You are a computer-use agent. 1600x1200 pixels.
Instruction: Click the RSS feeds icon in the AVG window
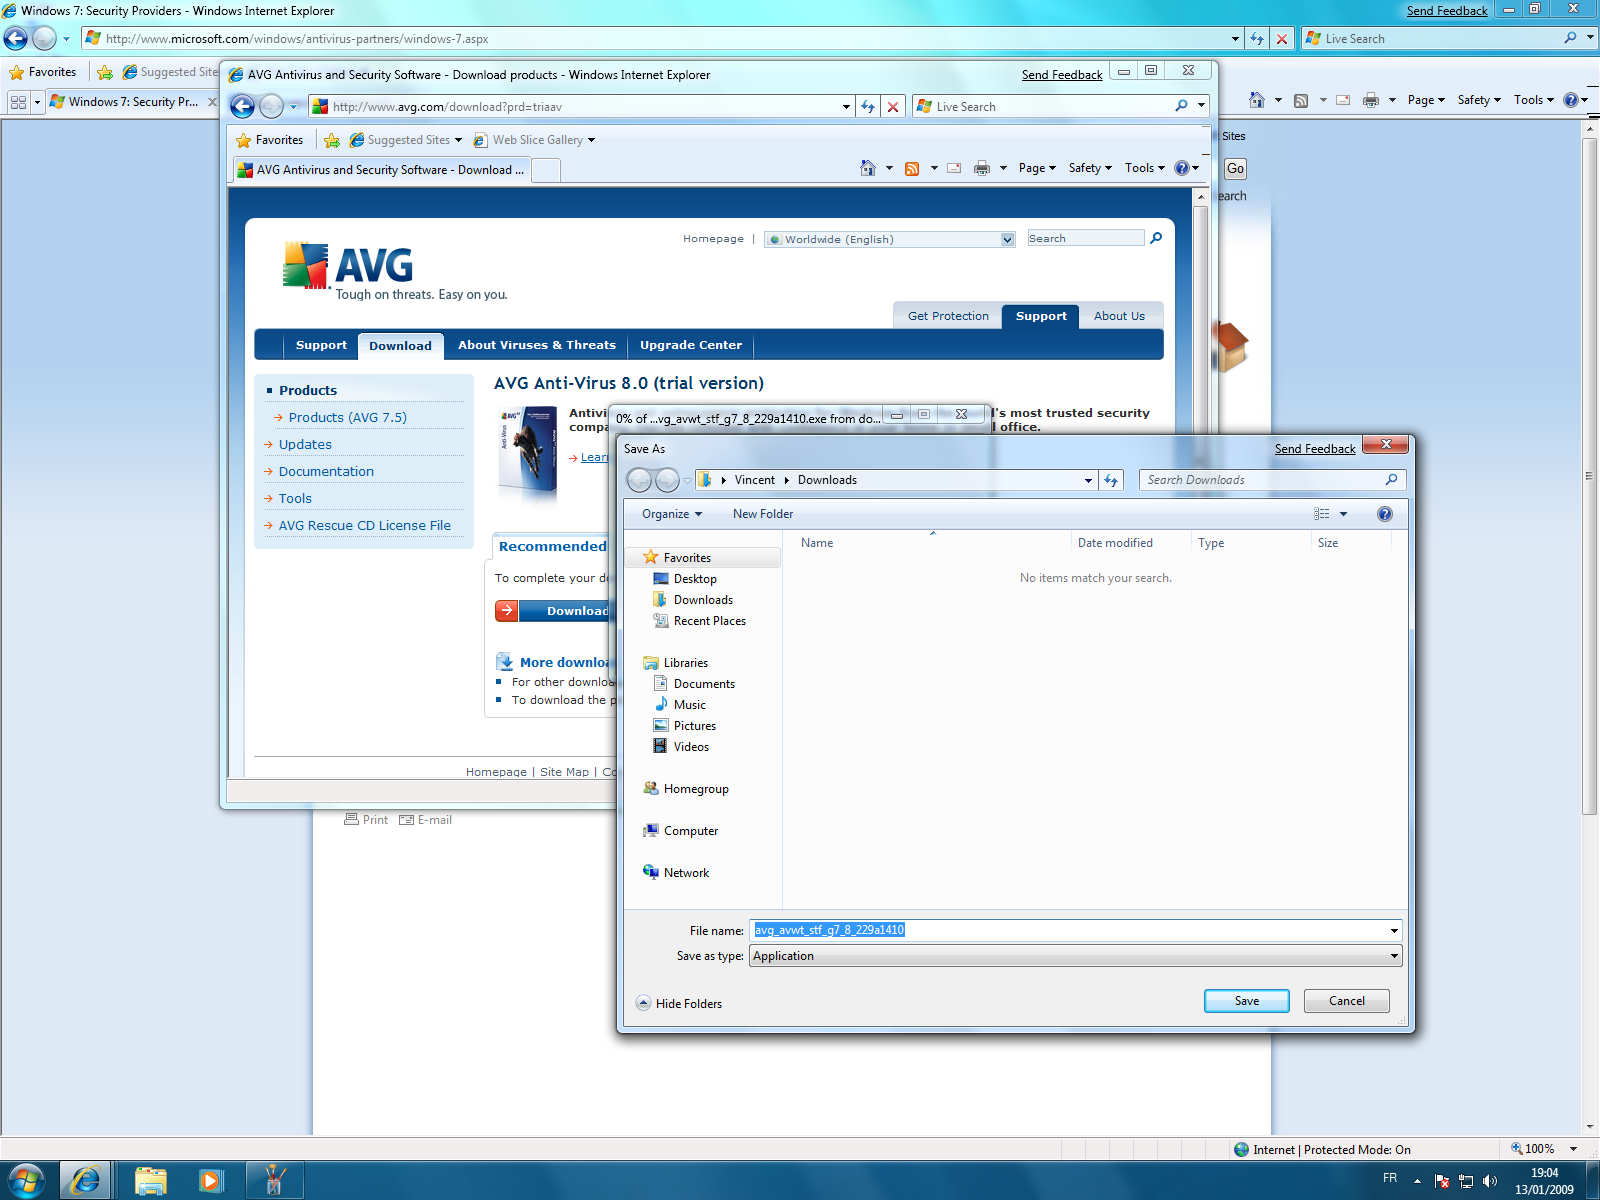911,168
